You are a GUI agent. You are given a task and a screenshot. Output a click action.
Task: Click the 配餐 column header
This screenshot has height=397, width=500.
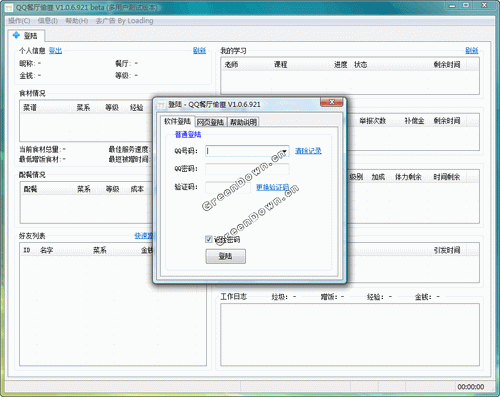30,189
